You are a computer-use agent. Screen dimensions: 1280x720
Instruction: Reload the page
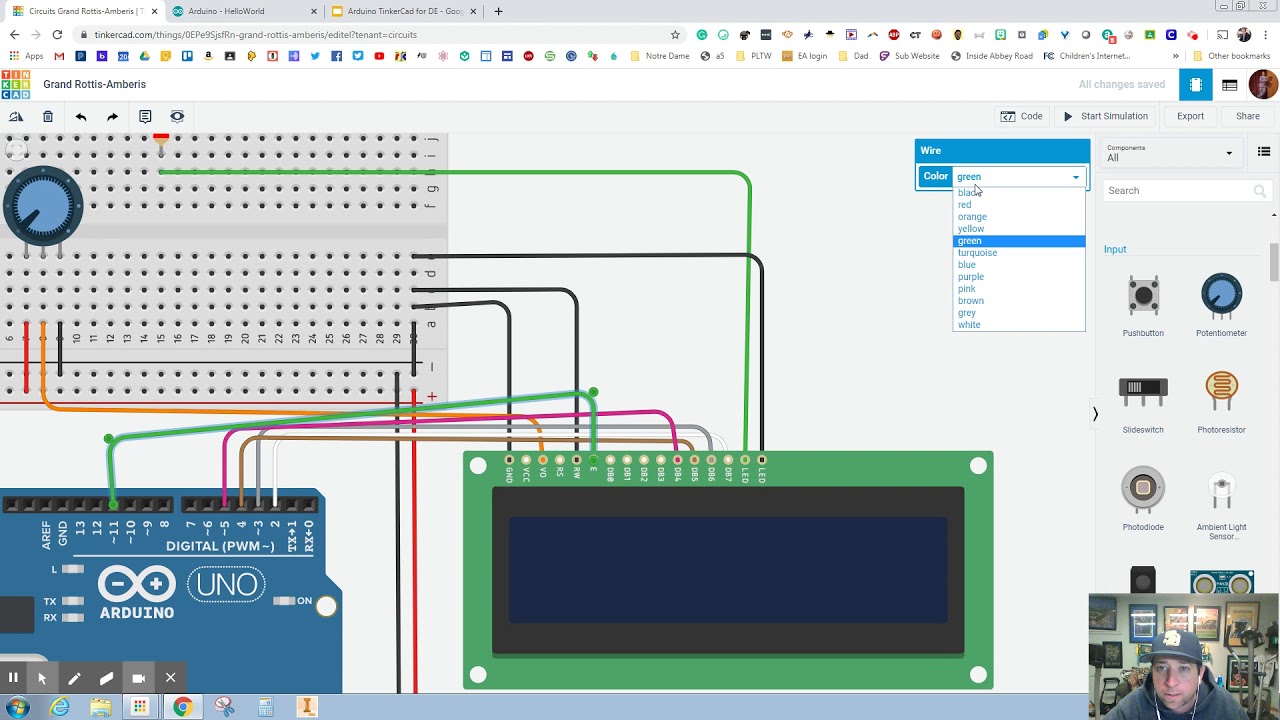tap(57, 35)
